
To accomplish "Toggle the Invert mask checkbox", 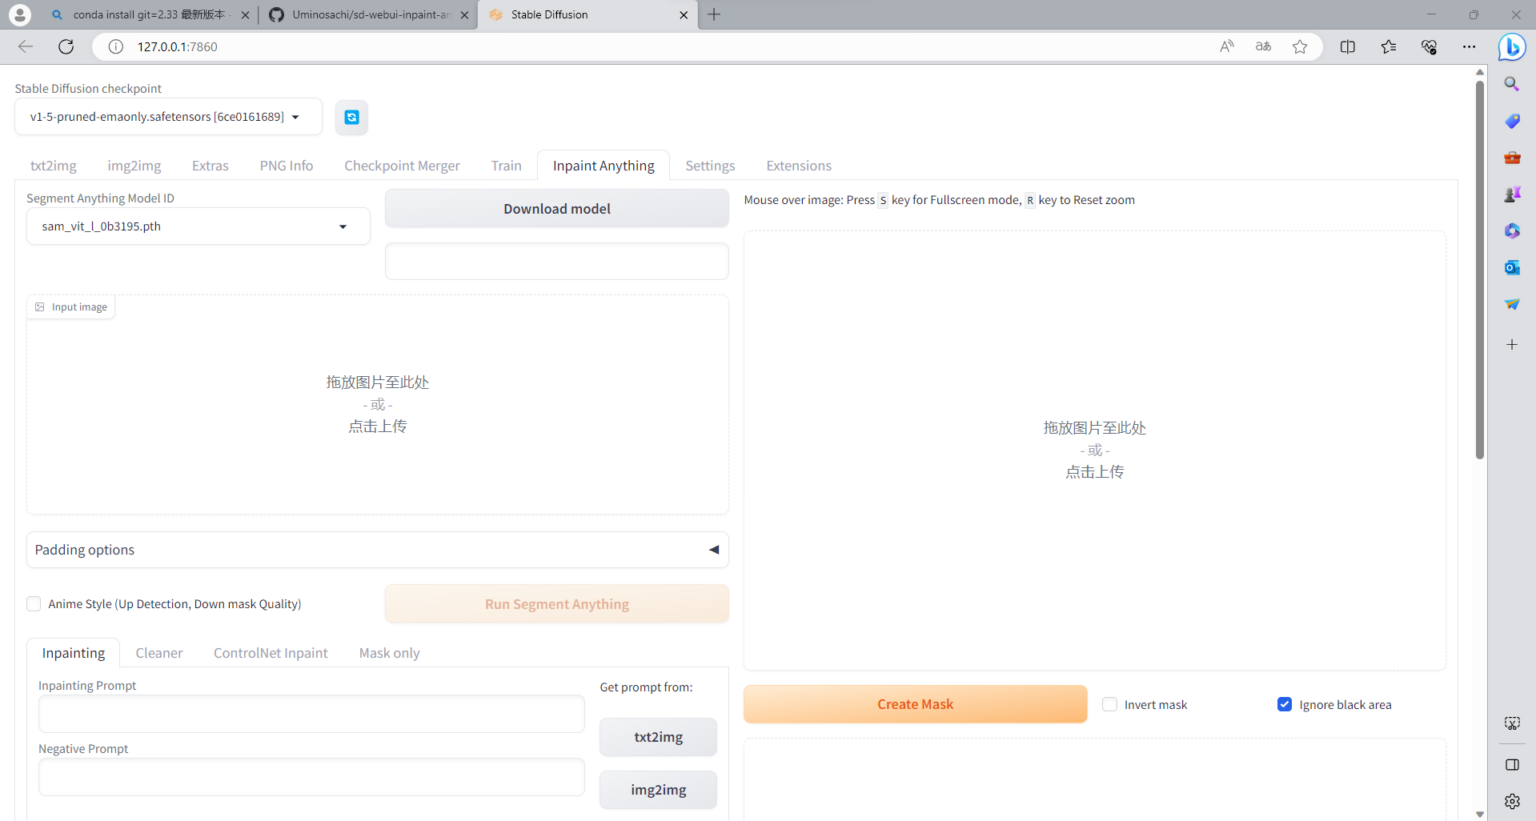I will click(x=1110, y=705).
